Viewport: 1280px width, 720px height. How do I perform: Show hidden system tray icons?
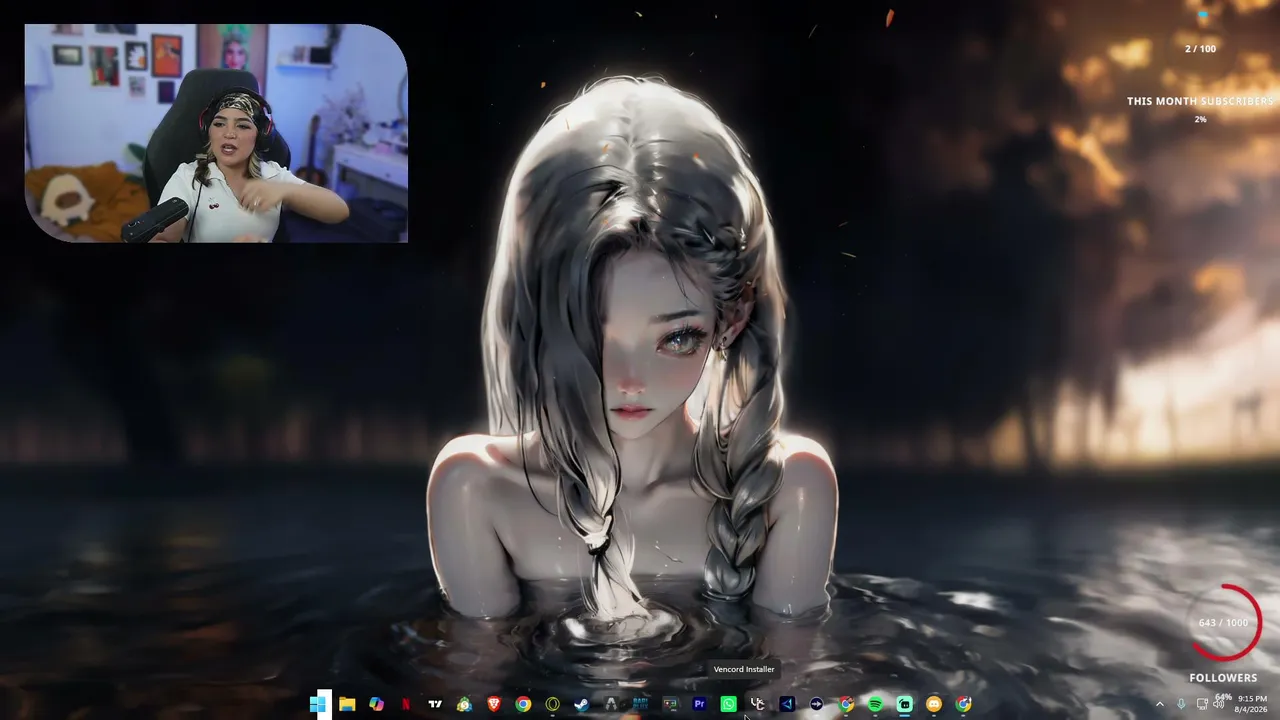pos(1160,704)
